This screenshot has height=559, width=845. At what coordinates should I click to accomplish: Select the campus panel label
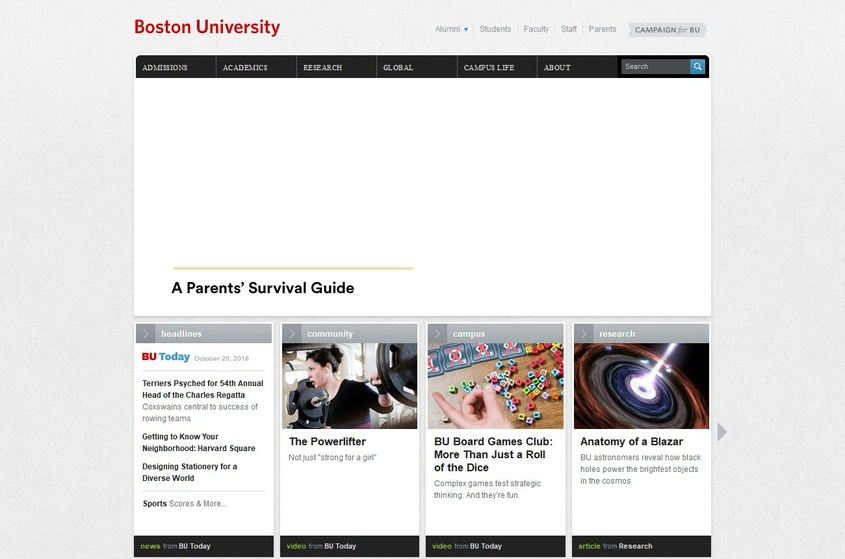click(469, 334)
